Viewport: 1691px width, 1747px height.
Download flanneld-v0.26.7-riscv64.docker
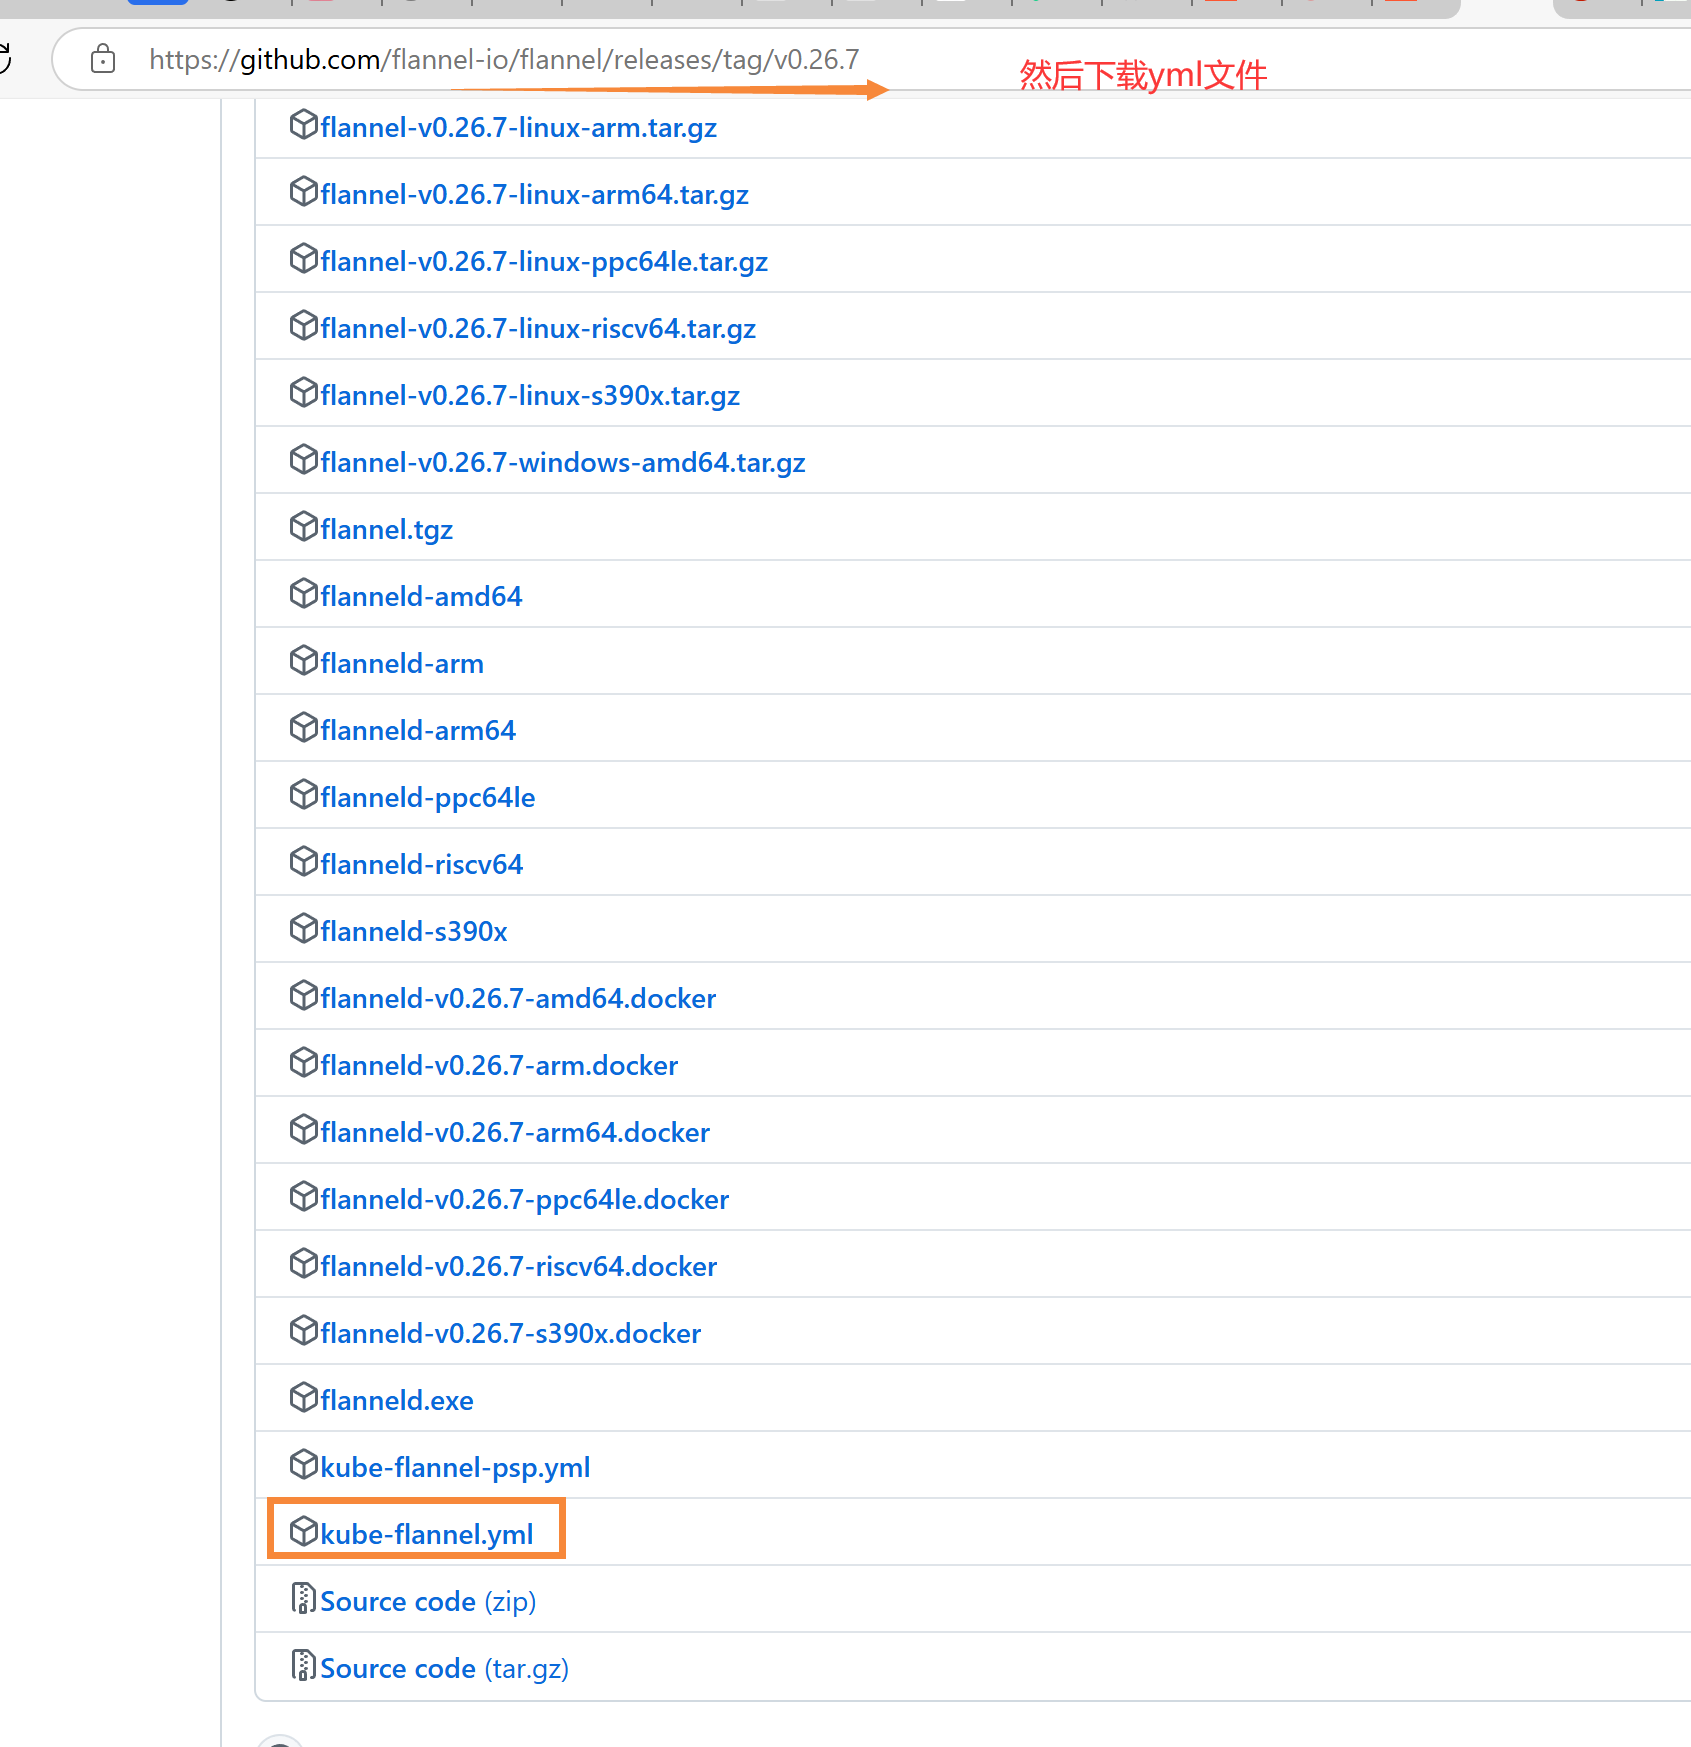point(518,1267)
